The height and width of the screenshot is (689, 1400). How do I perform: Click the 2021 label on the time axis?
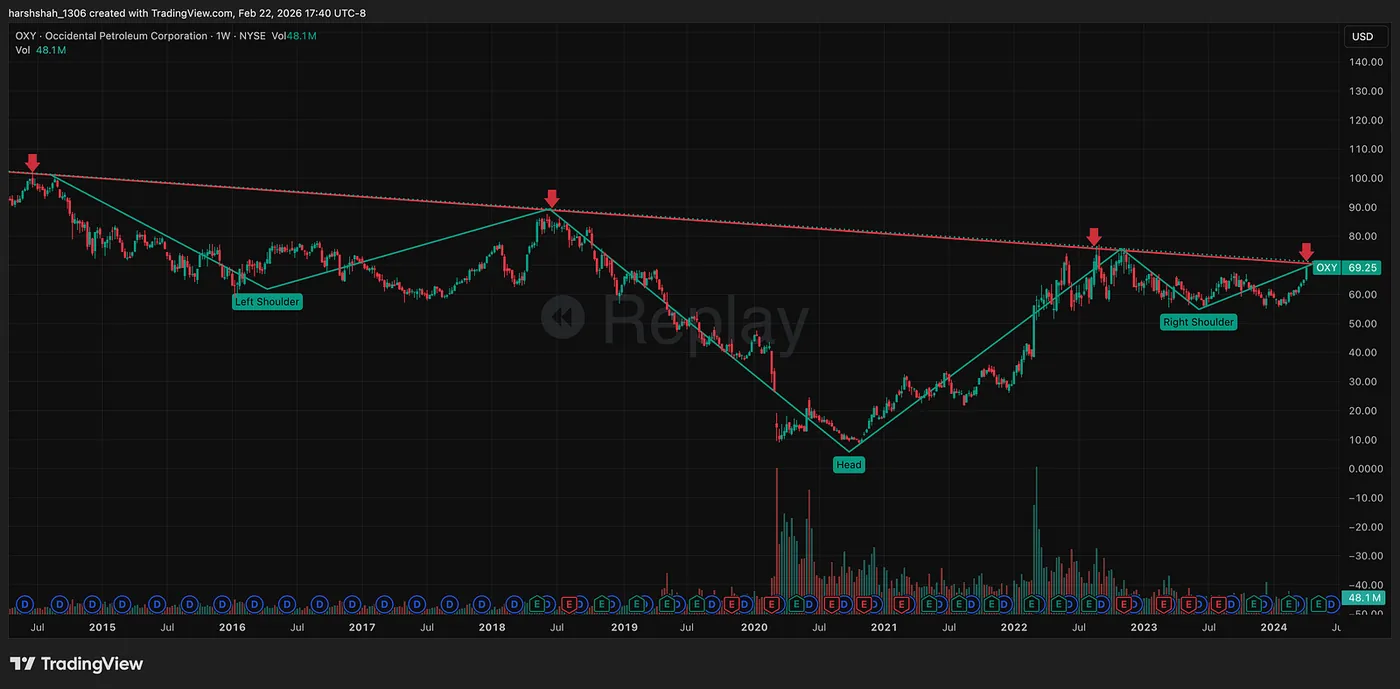click(x=884, y=628)
